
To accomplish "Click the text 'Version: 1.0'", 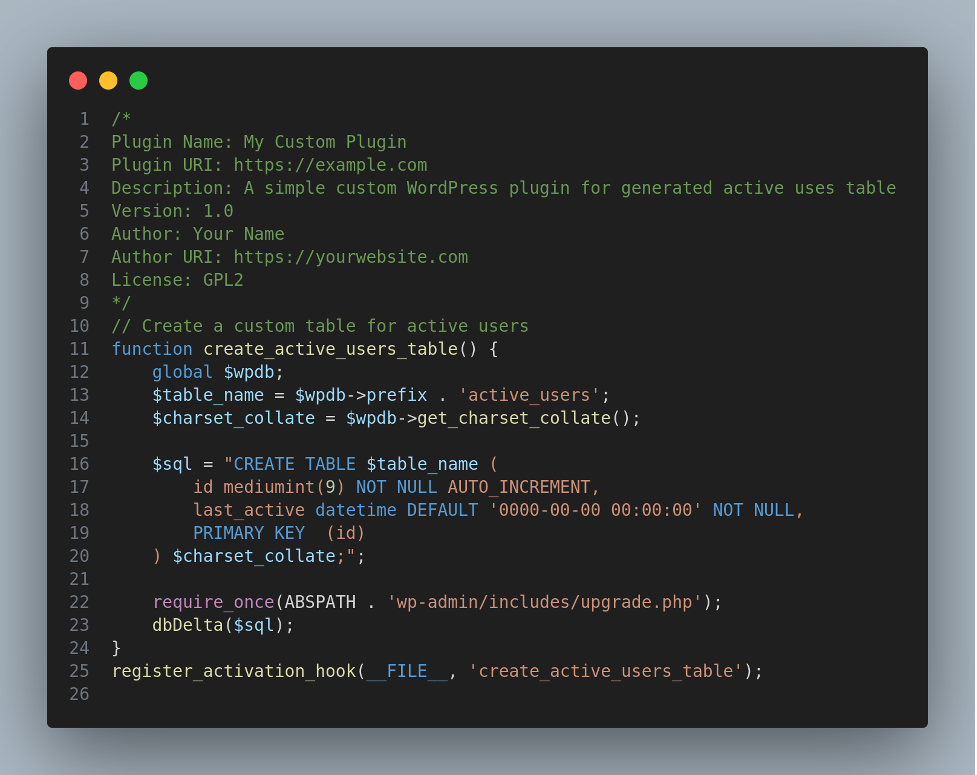I will click(173, 211).
